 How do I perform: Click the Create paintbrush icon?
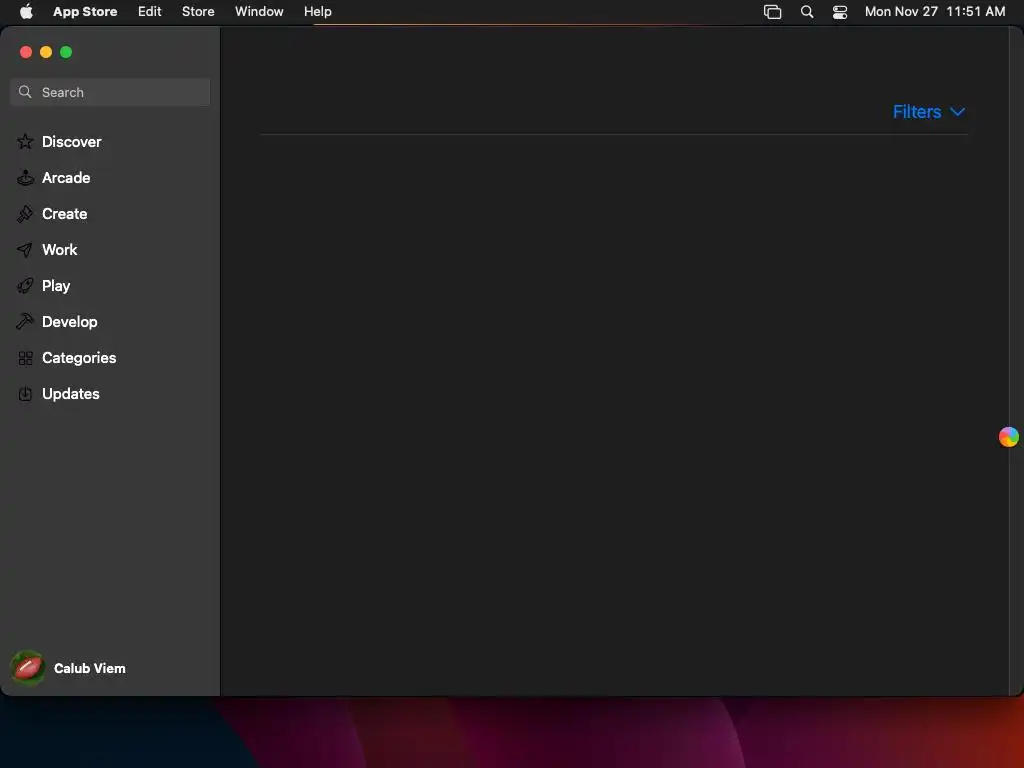pyautogui.click(x=25, y=214)
